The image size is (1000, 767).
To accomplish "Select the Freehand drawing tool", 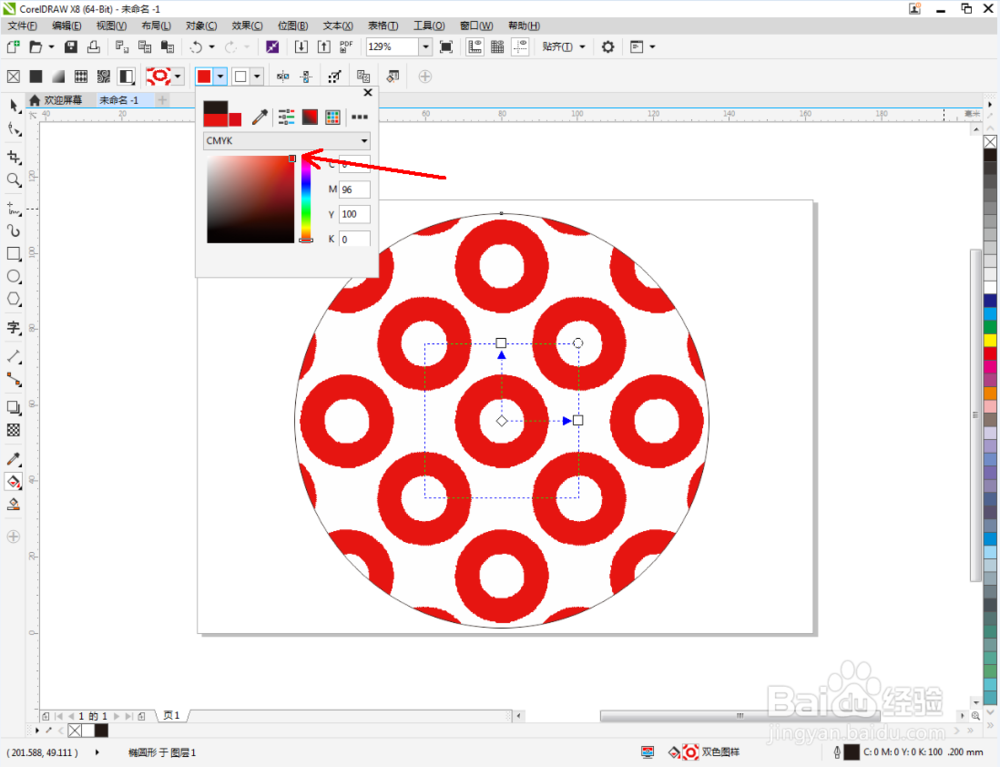I will 14,208.
